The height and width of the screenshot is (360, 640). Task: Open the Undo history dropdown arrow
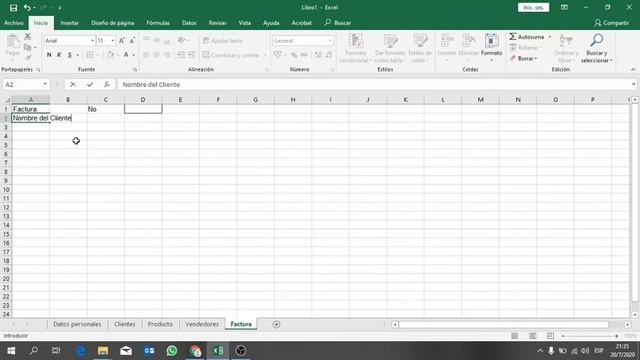[x=34, y=8]
